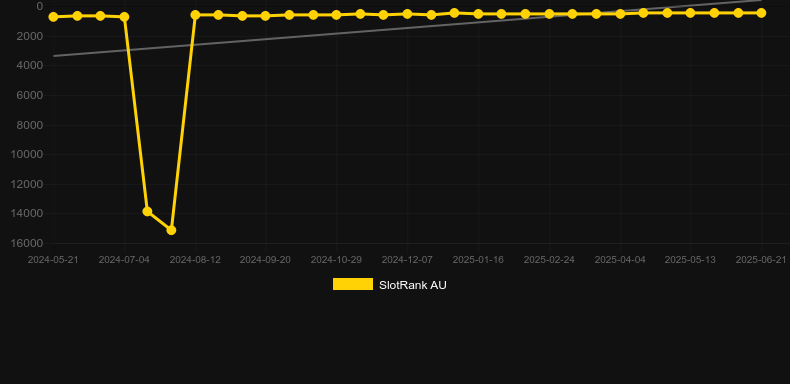Select the data point above 2025-02-24

click(x=549, y=14)
